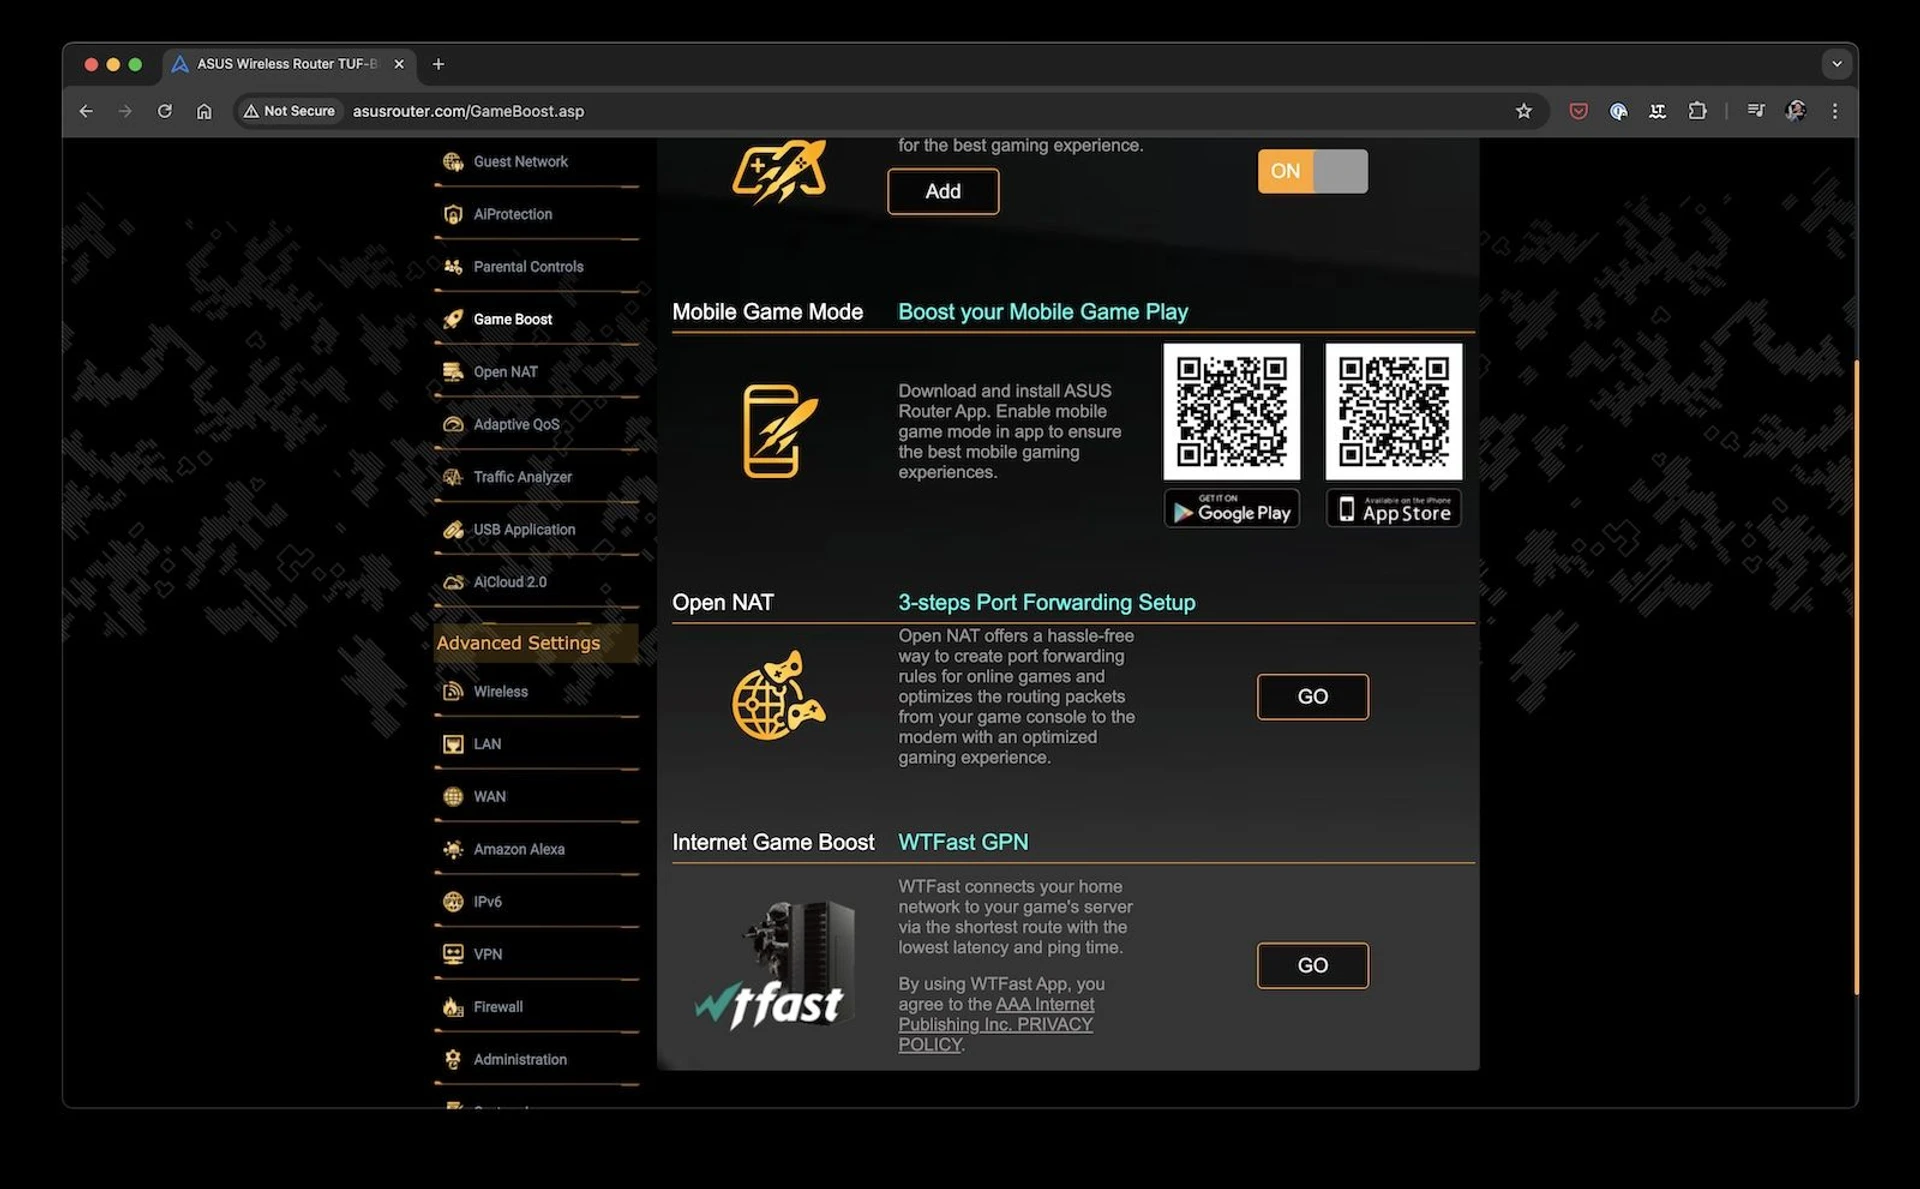Click the Add button
This screenshot has height=1189, width=1920.
pos(943,191)
